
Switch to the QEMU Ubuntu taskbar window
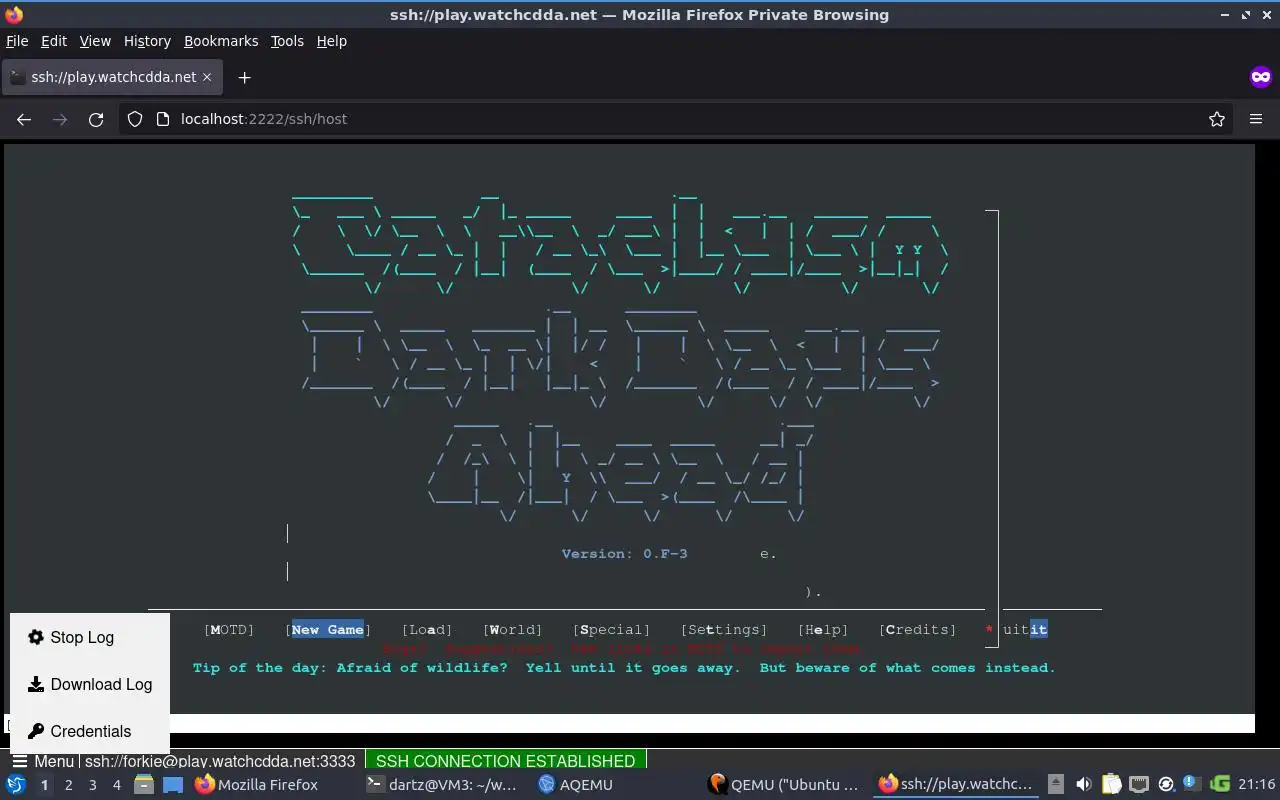click(x=784, y=784)
